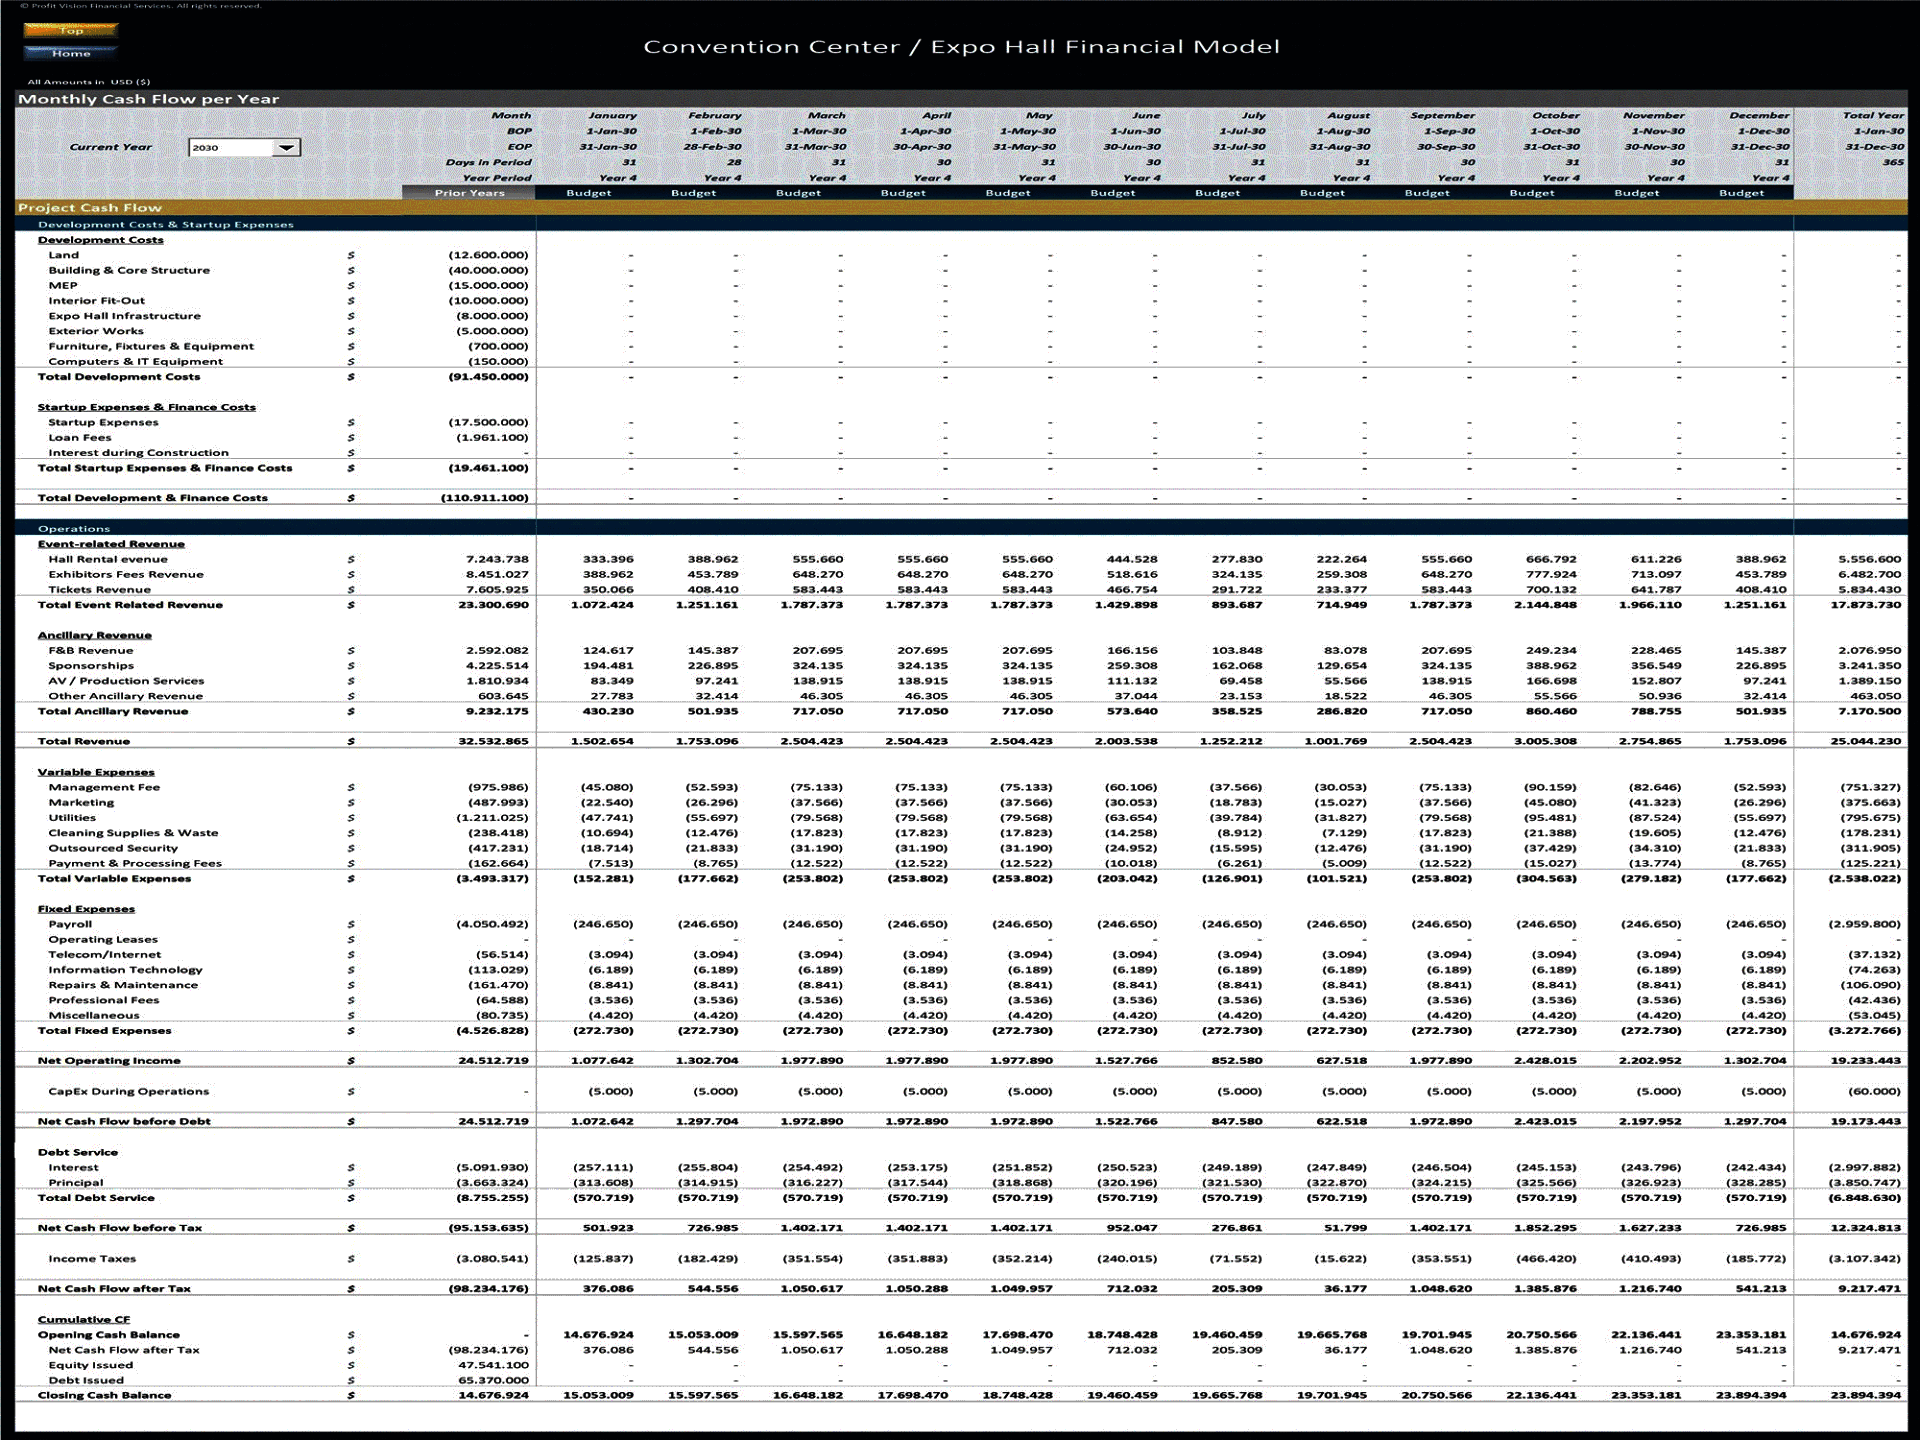Viewport: 1920px width, 1440px height.
Task: Select the Outsourced Security label
Action: (x=113, y=848)
